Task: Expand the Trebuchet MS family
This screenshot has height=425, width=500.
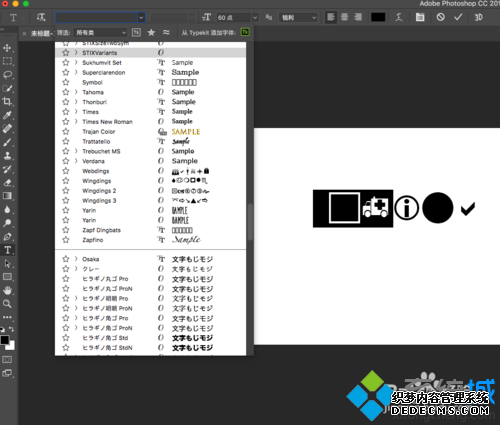Action: pyautogui.click(x=76, y=151)
